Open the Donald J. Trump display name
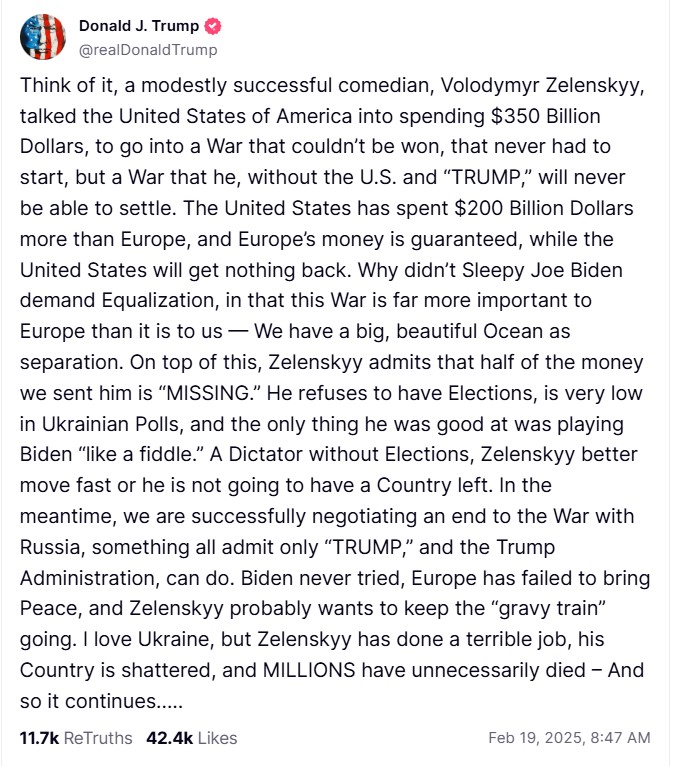The width and height of the screenshot is (673, 766). click(139, 25)
